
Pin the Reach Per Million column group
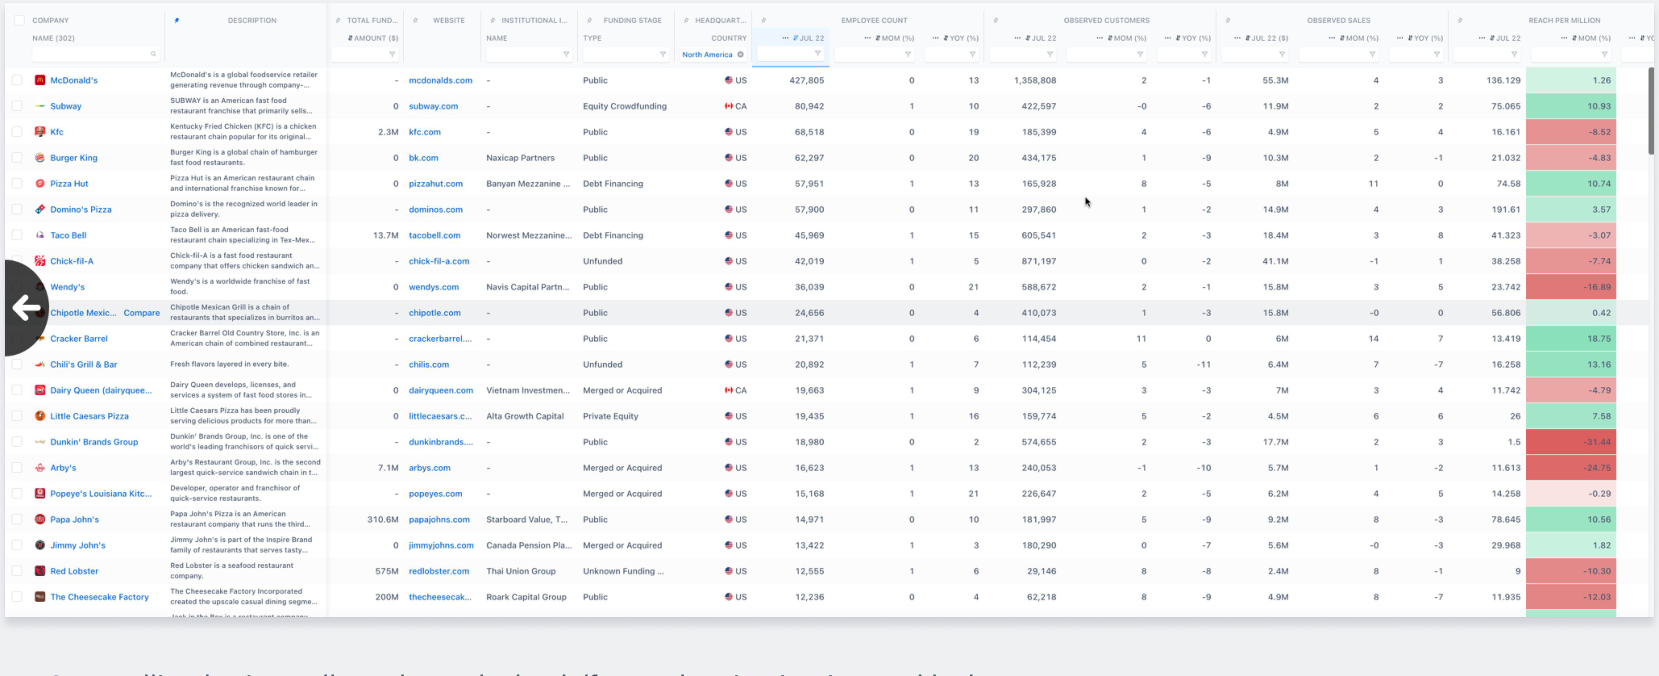click(x=1461, y=20)
